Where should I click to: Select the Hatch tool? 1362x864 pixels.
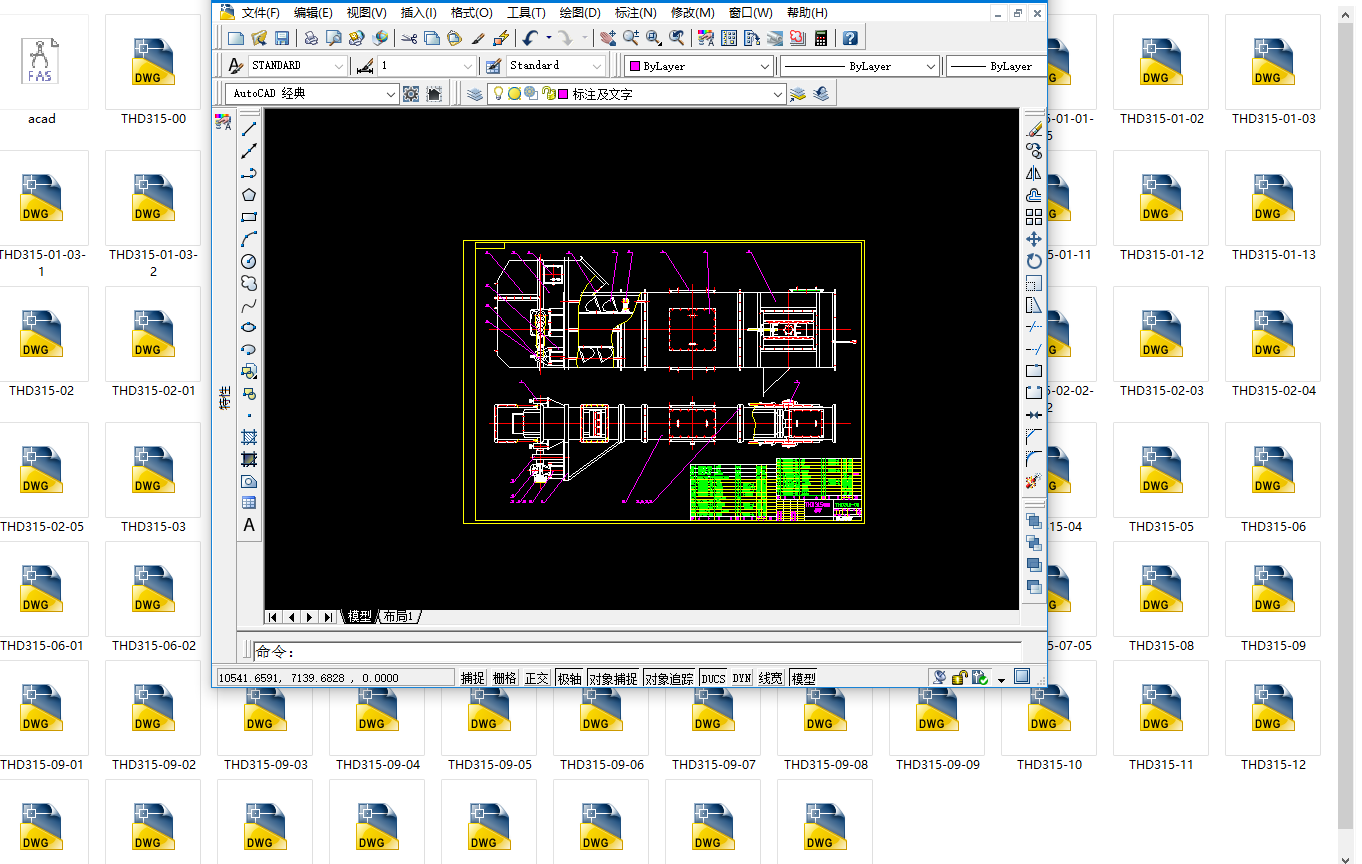249,437
